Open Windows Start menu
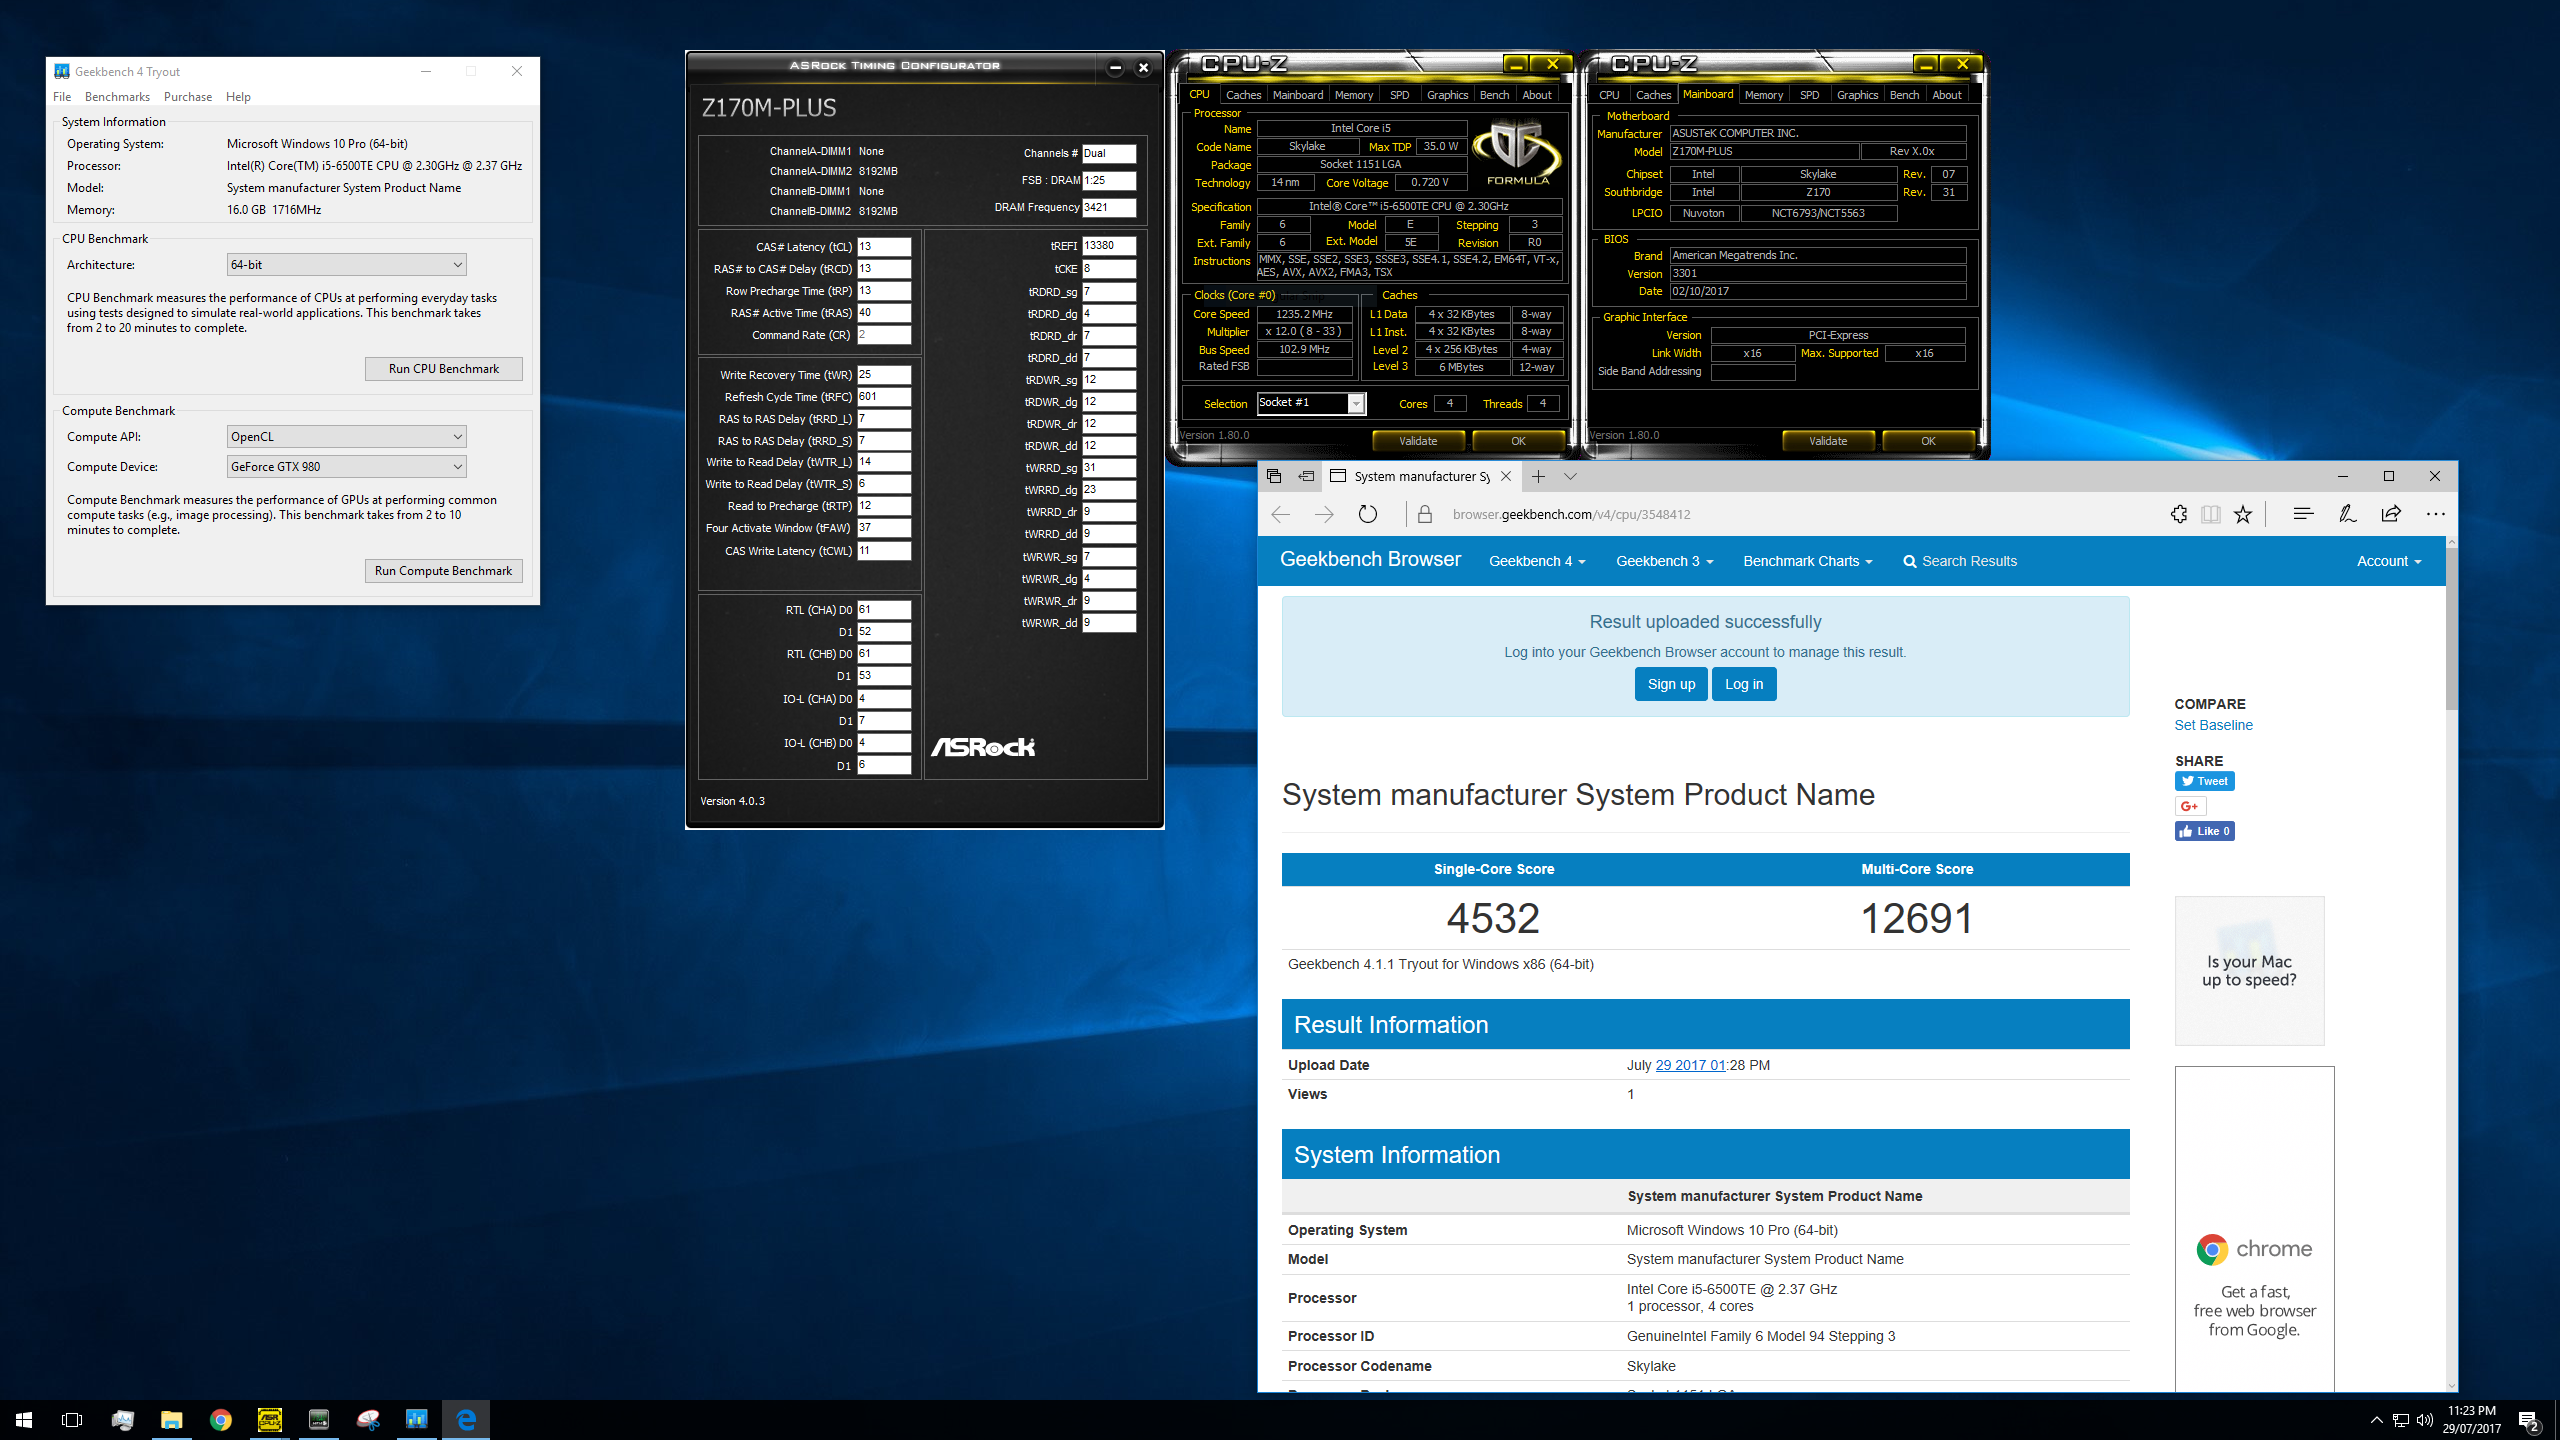This screenshot has height=1440, width=2560. pos(24,1420)
